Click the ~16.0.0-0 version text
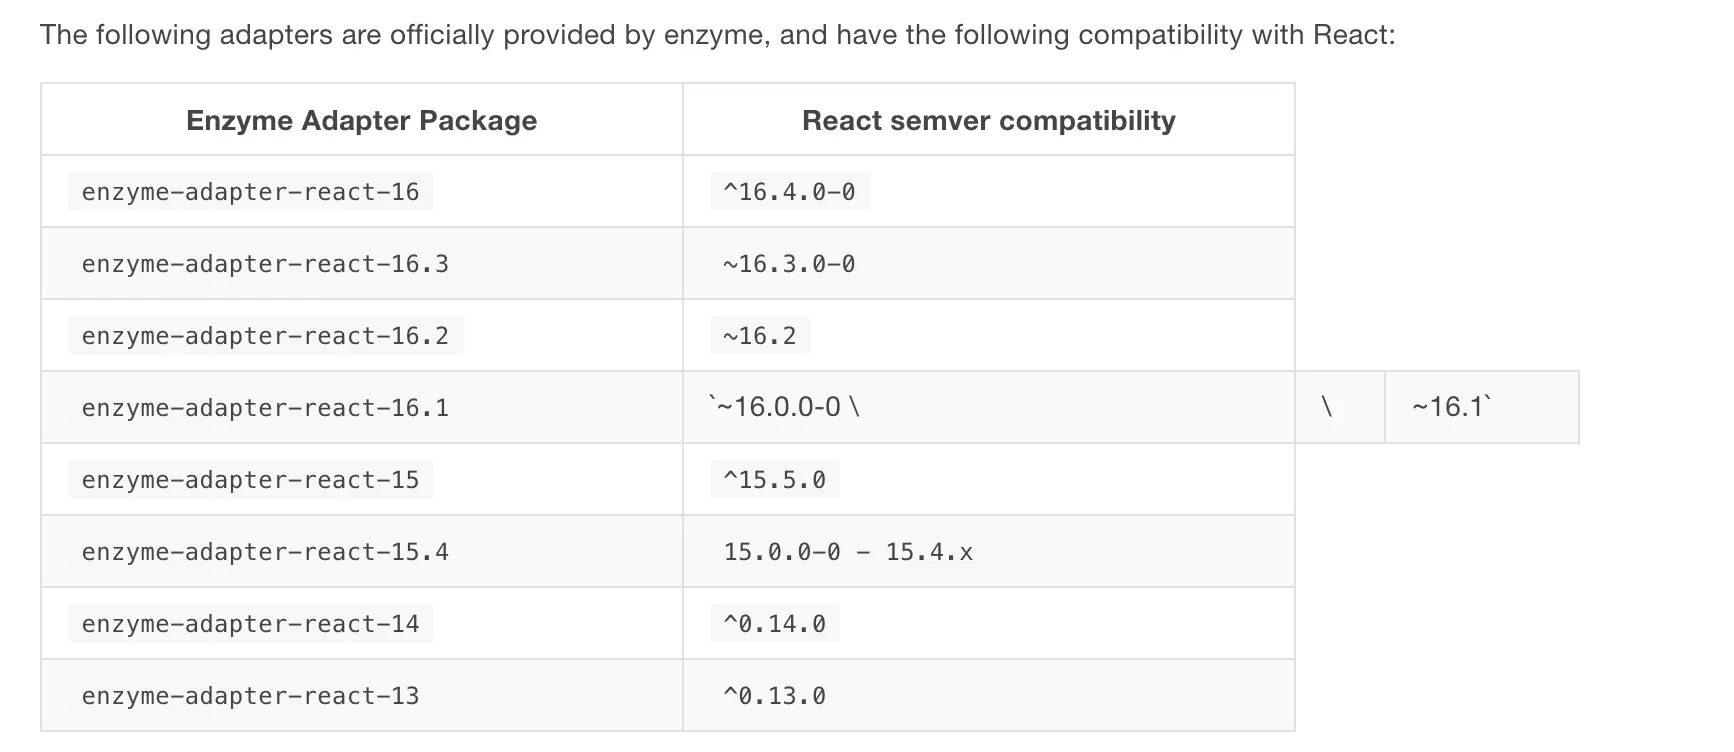The height and width of the screenshot is (752, 1734). [x=783, y=408]
